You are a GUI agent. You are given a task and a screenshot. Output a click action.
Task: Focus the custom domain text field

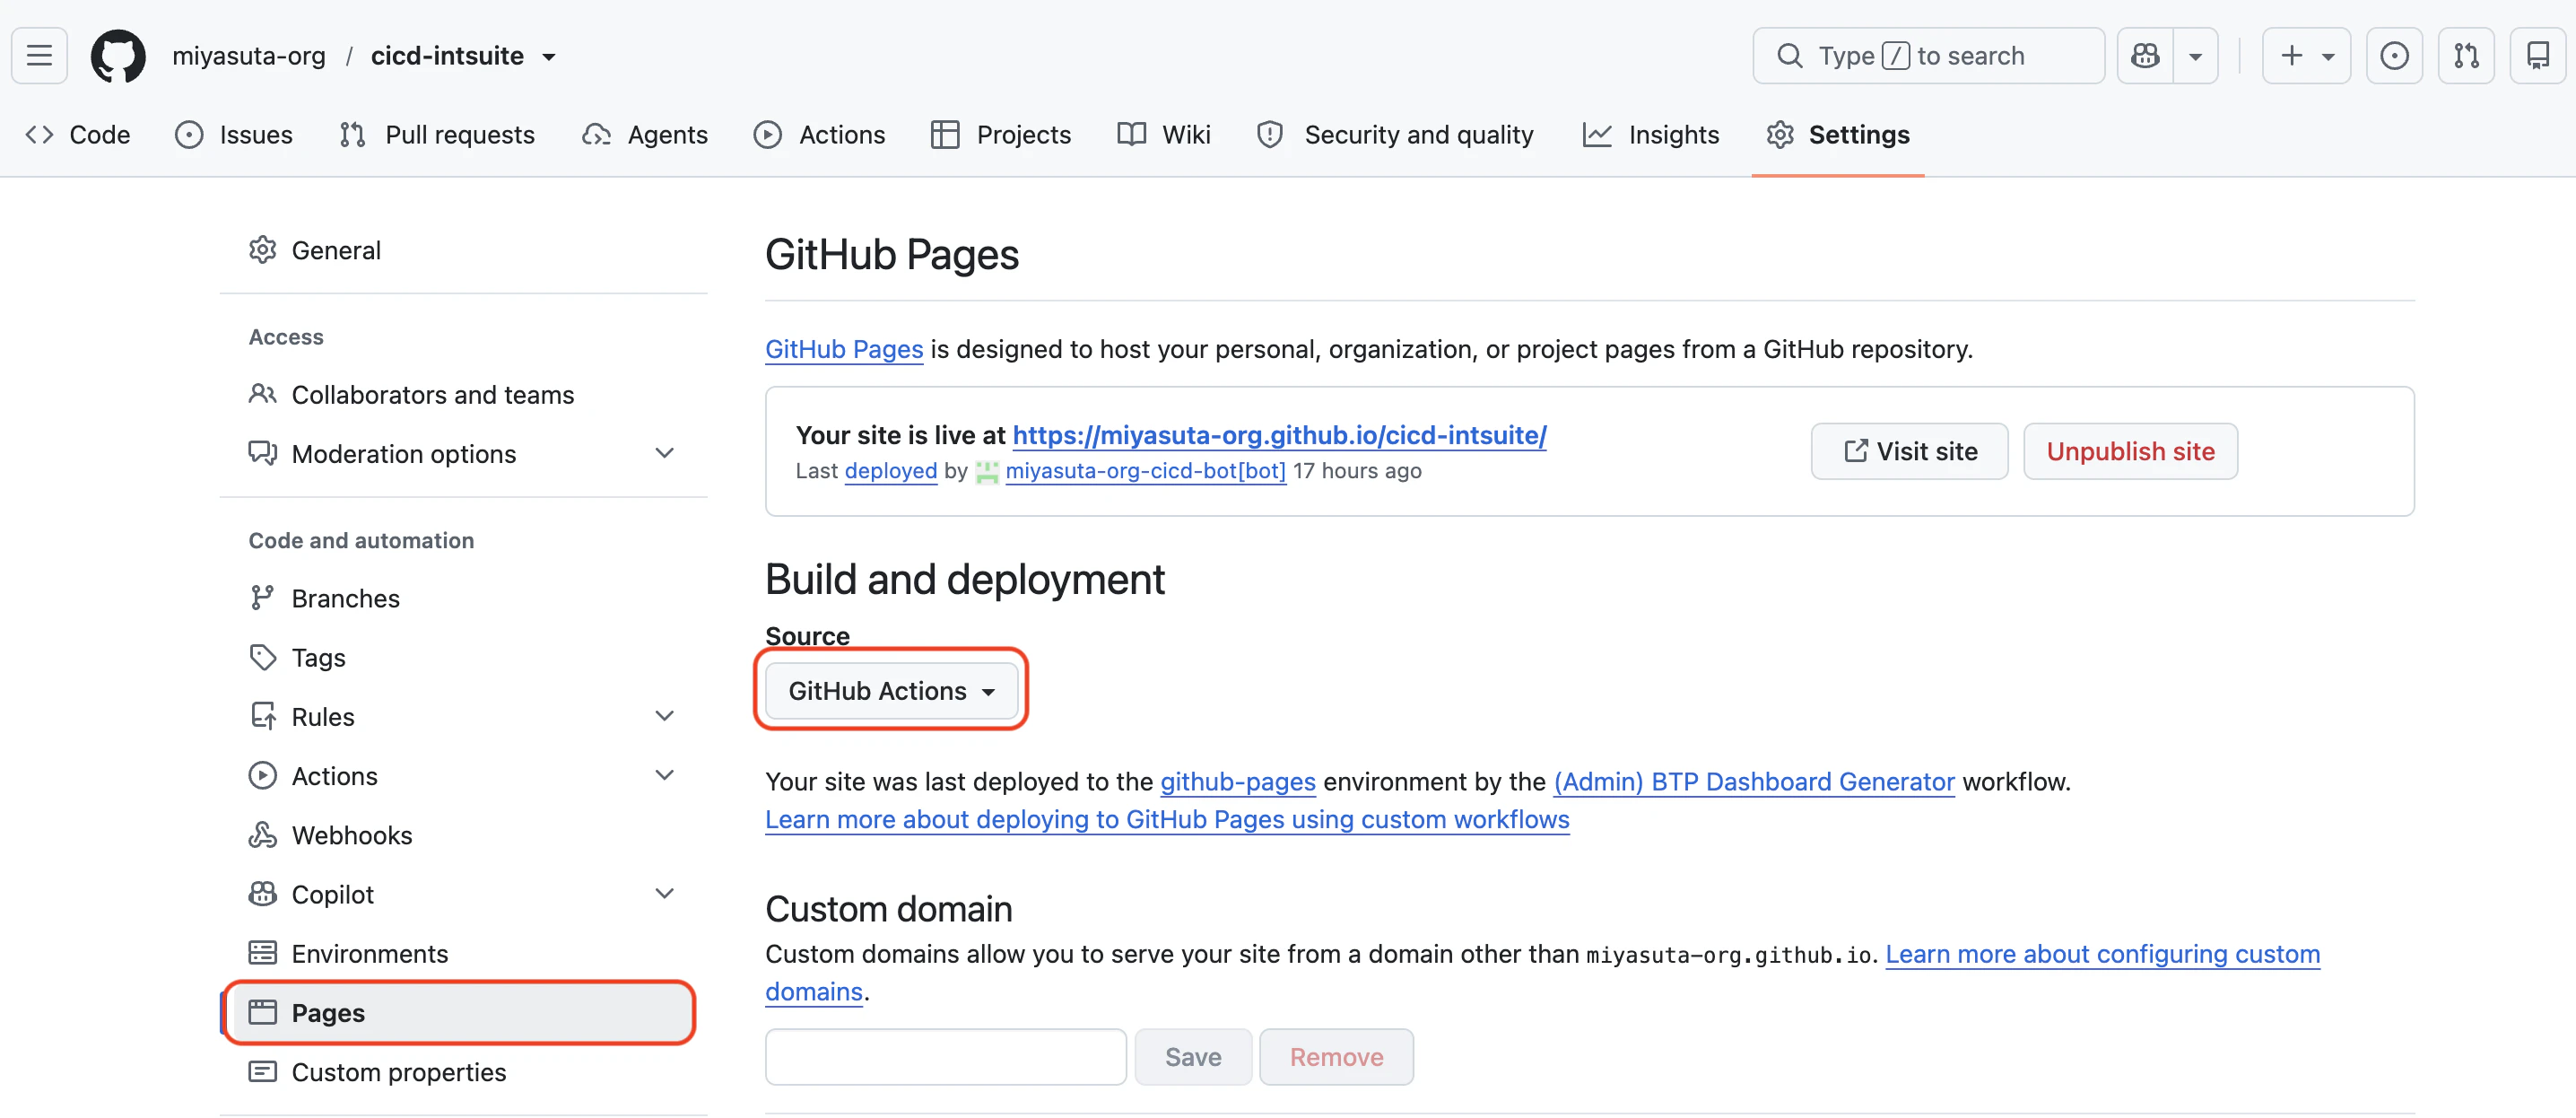click(x=946, y=1057)
